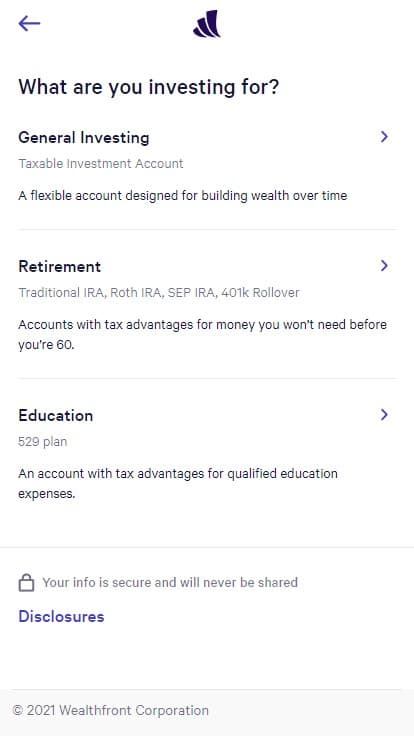Click the padlock security icon

26,583
